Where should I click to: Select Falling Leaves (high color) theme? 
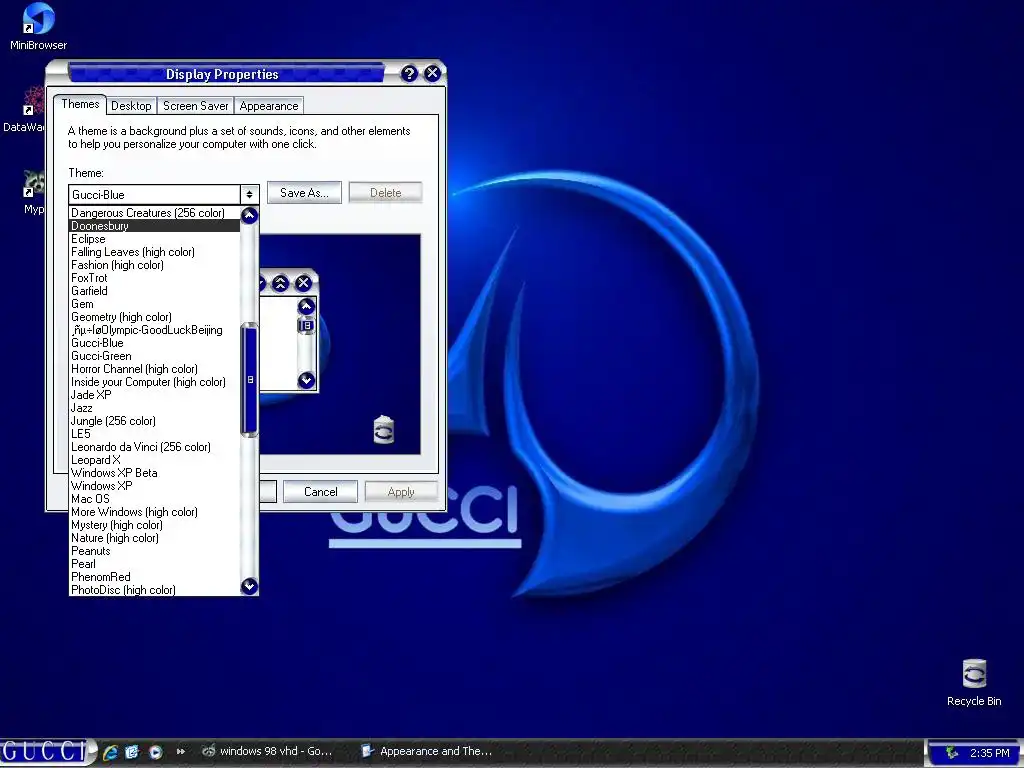(x=155, y=252)
